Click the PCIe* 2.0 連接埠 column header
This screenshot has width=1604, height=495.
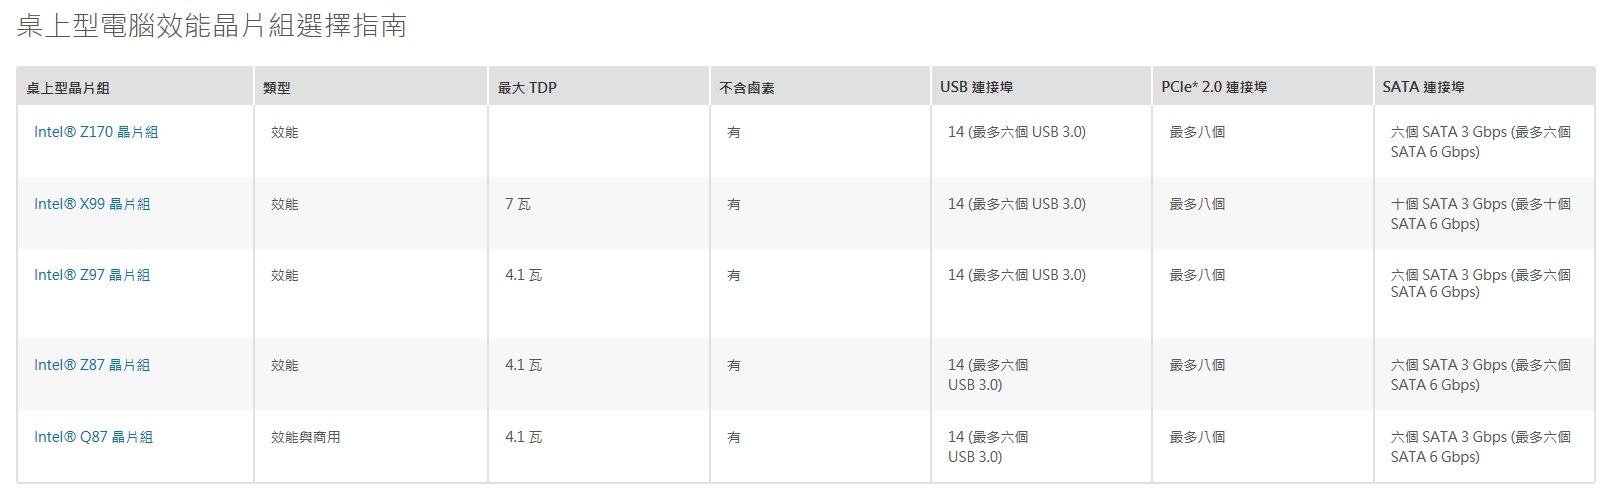tap(1214, 87)
